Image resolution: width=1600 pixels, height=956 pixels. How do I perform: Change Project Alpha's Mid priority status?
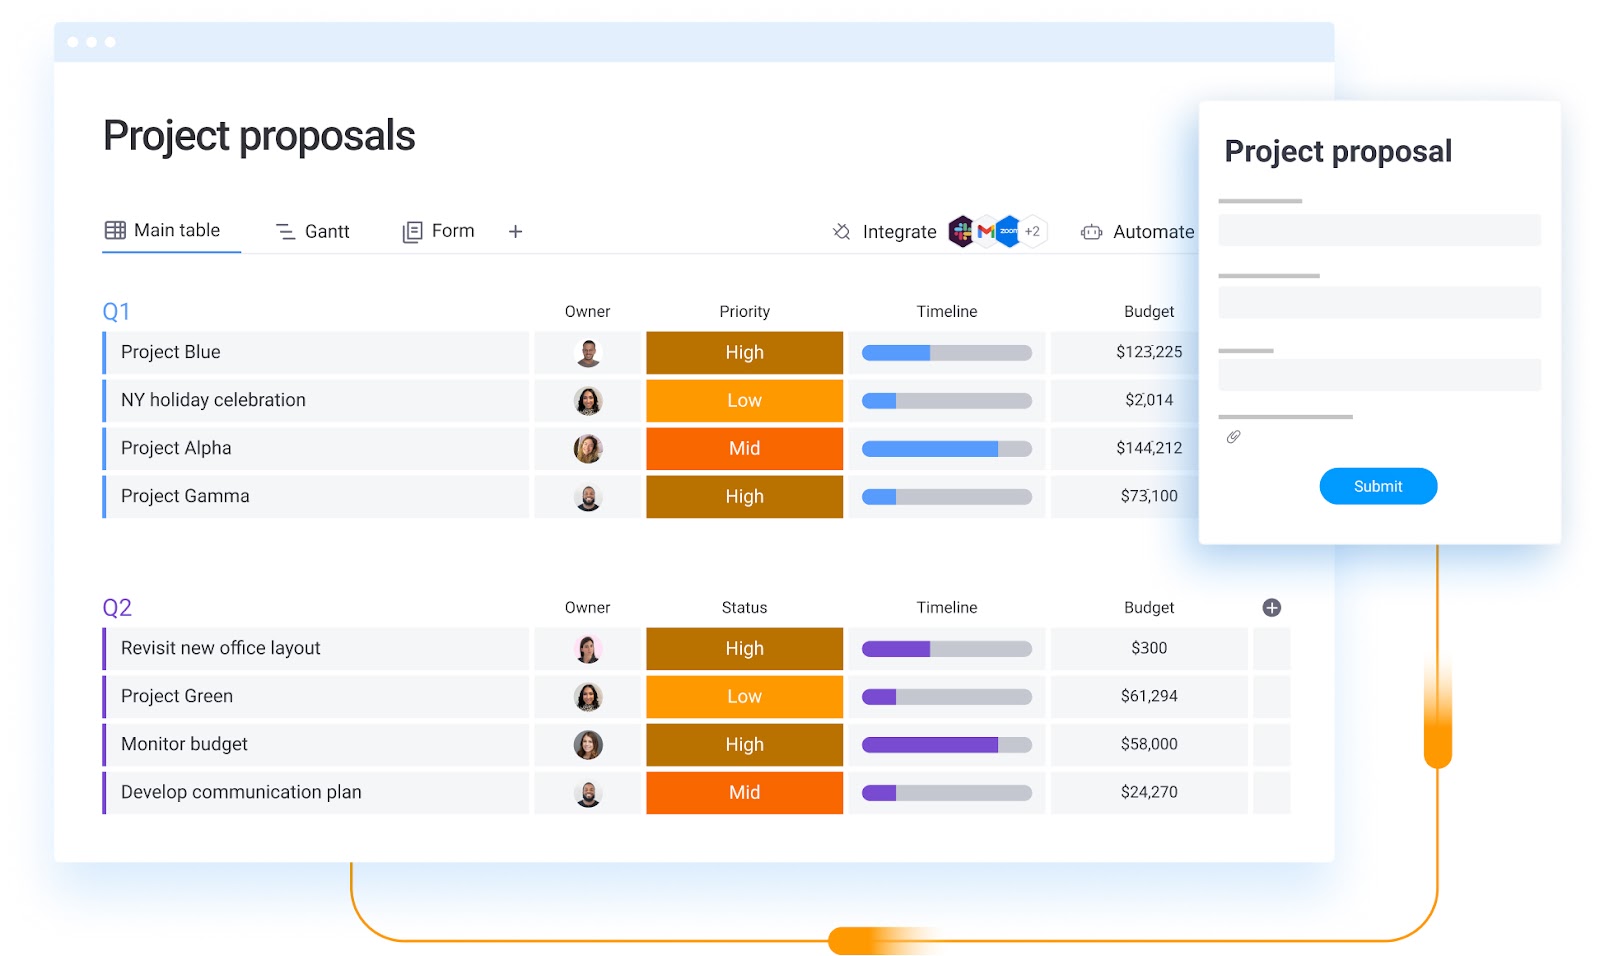click(x=744, y=448)
